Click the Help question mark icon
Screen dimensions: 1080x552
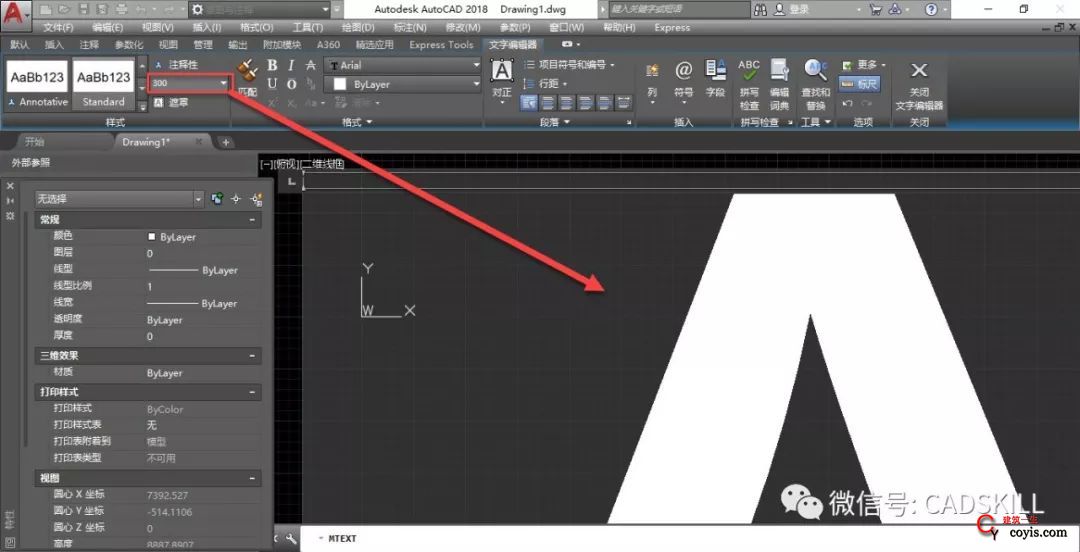[931, 10]
